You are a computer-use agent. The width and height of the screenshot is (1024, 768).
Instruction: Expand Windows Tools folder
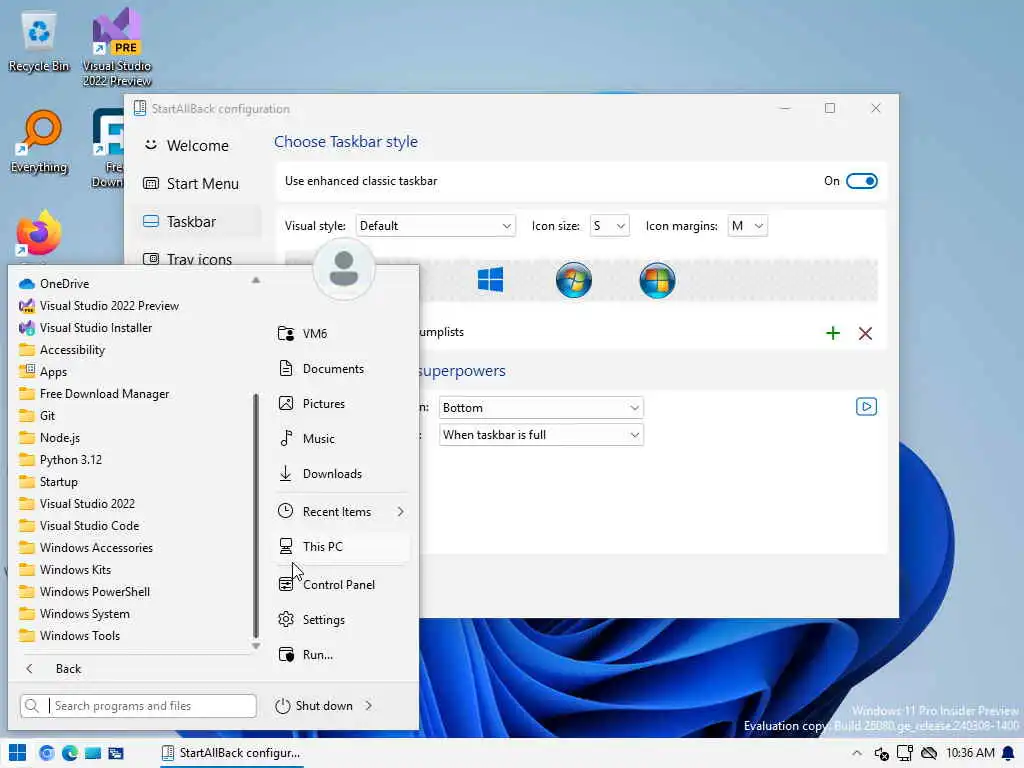pyautogui.click(x=70, y=635)
